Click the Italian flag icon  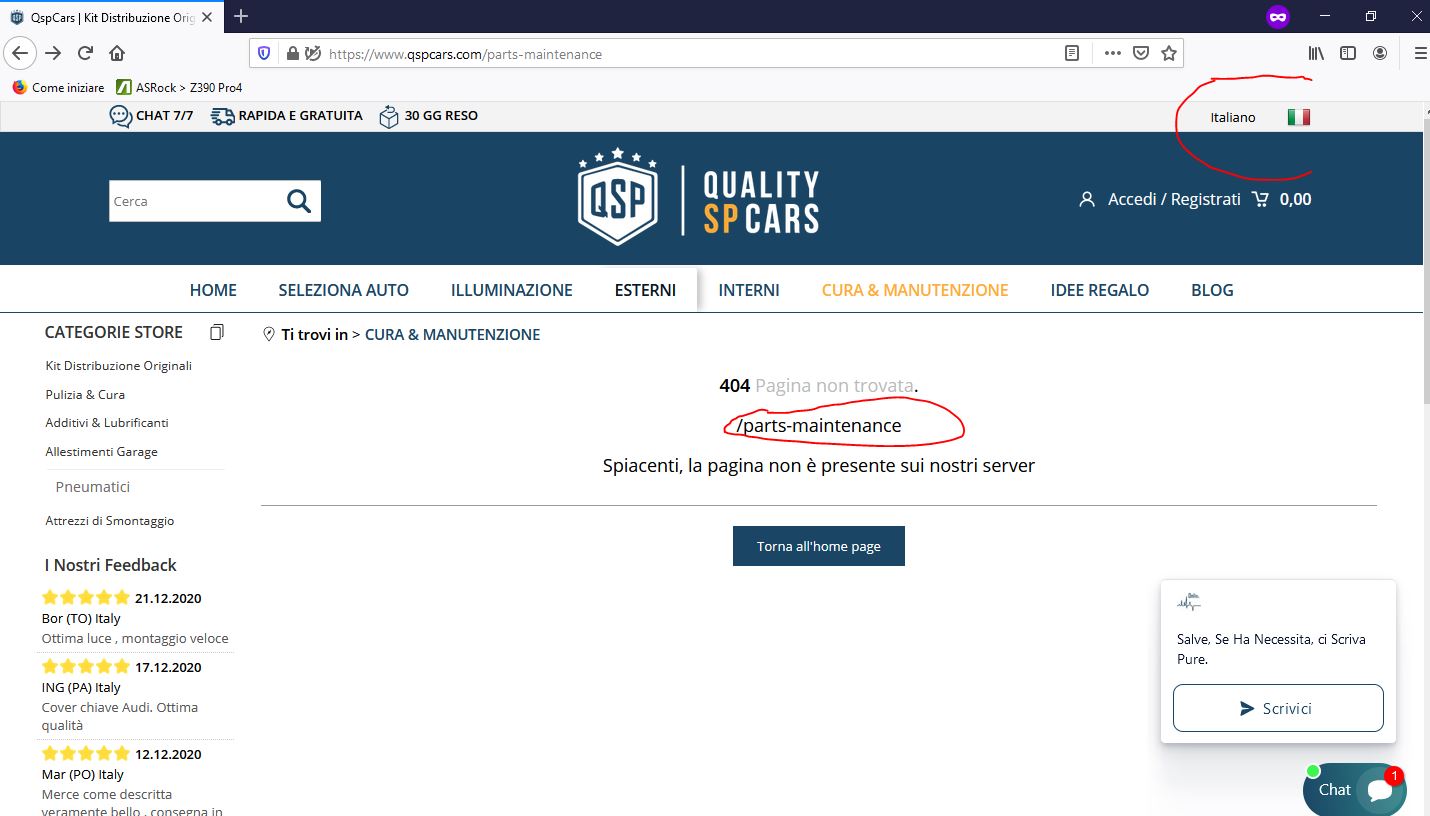pos(1298,117)
